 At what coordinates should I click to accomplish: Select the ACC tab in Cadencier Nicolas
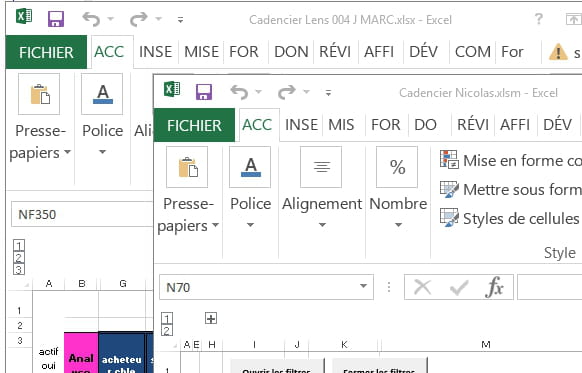[x=257, y=125]
